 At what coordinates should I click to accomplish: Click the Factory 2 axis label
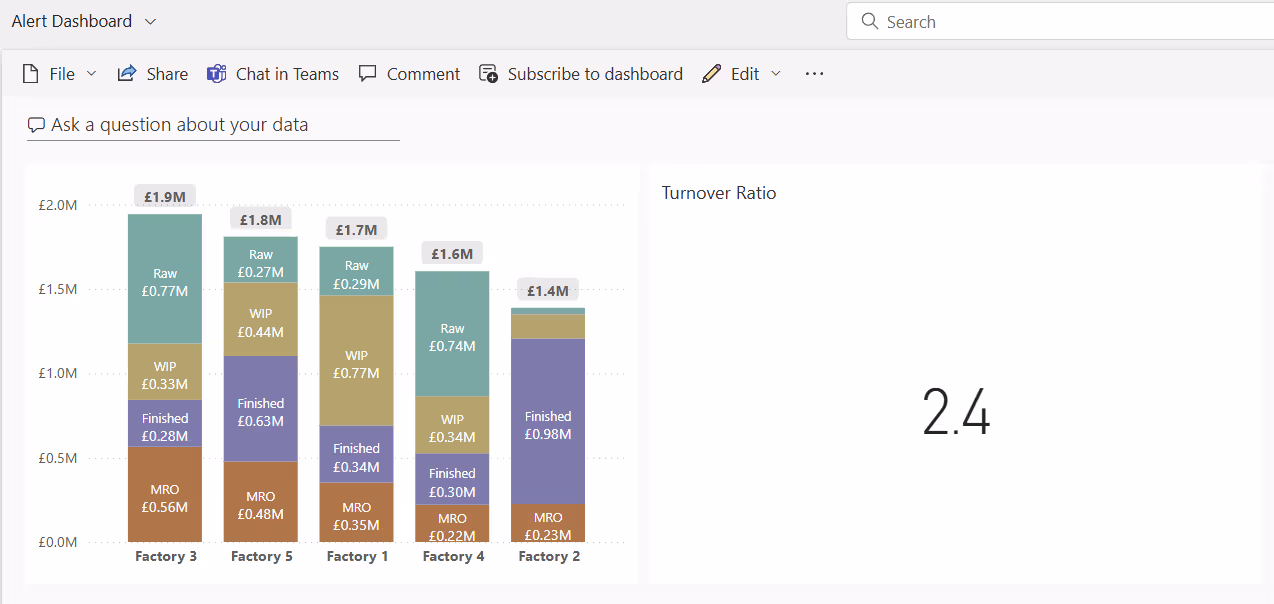pyautogui.click(x=549, y=556)
